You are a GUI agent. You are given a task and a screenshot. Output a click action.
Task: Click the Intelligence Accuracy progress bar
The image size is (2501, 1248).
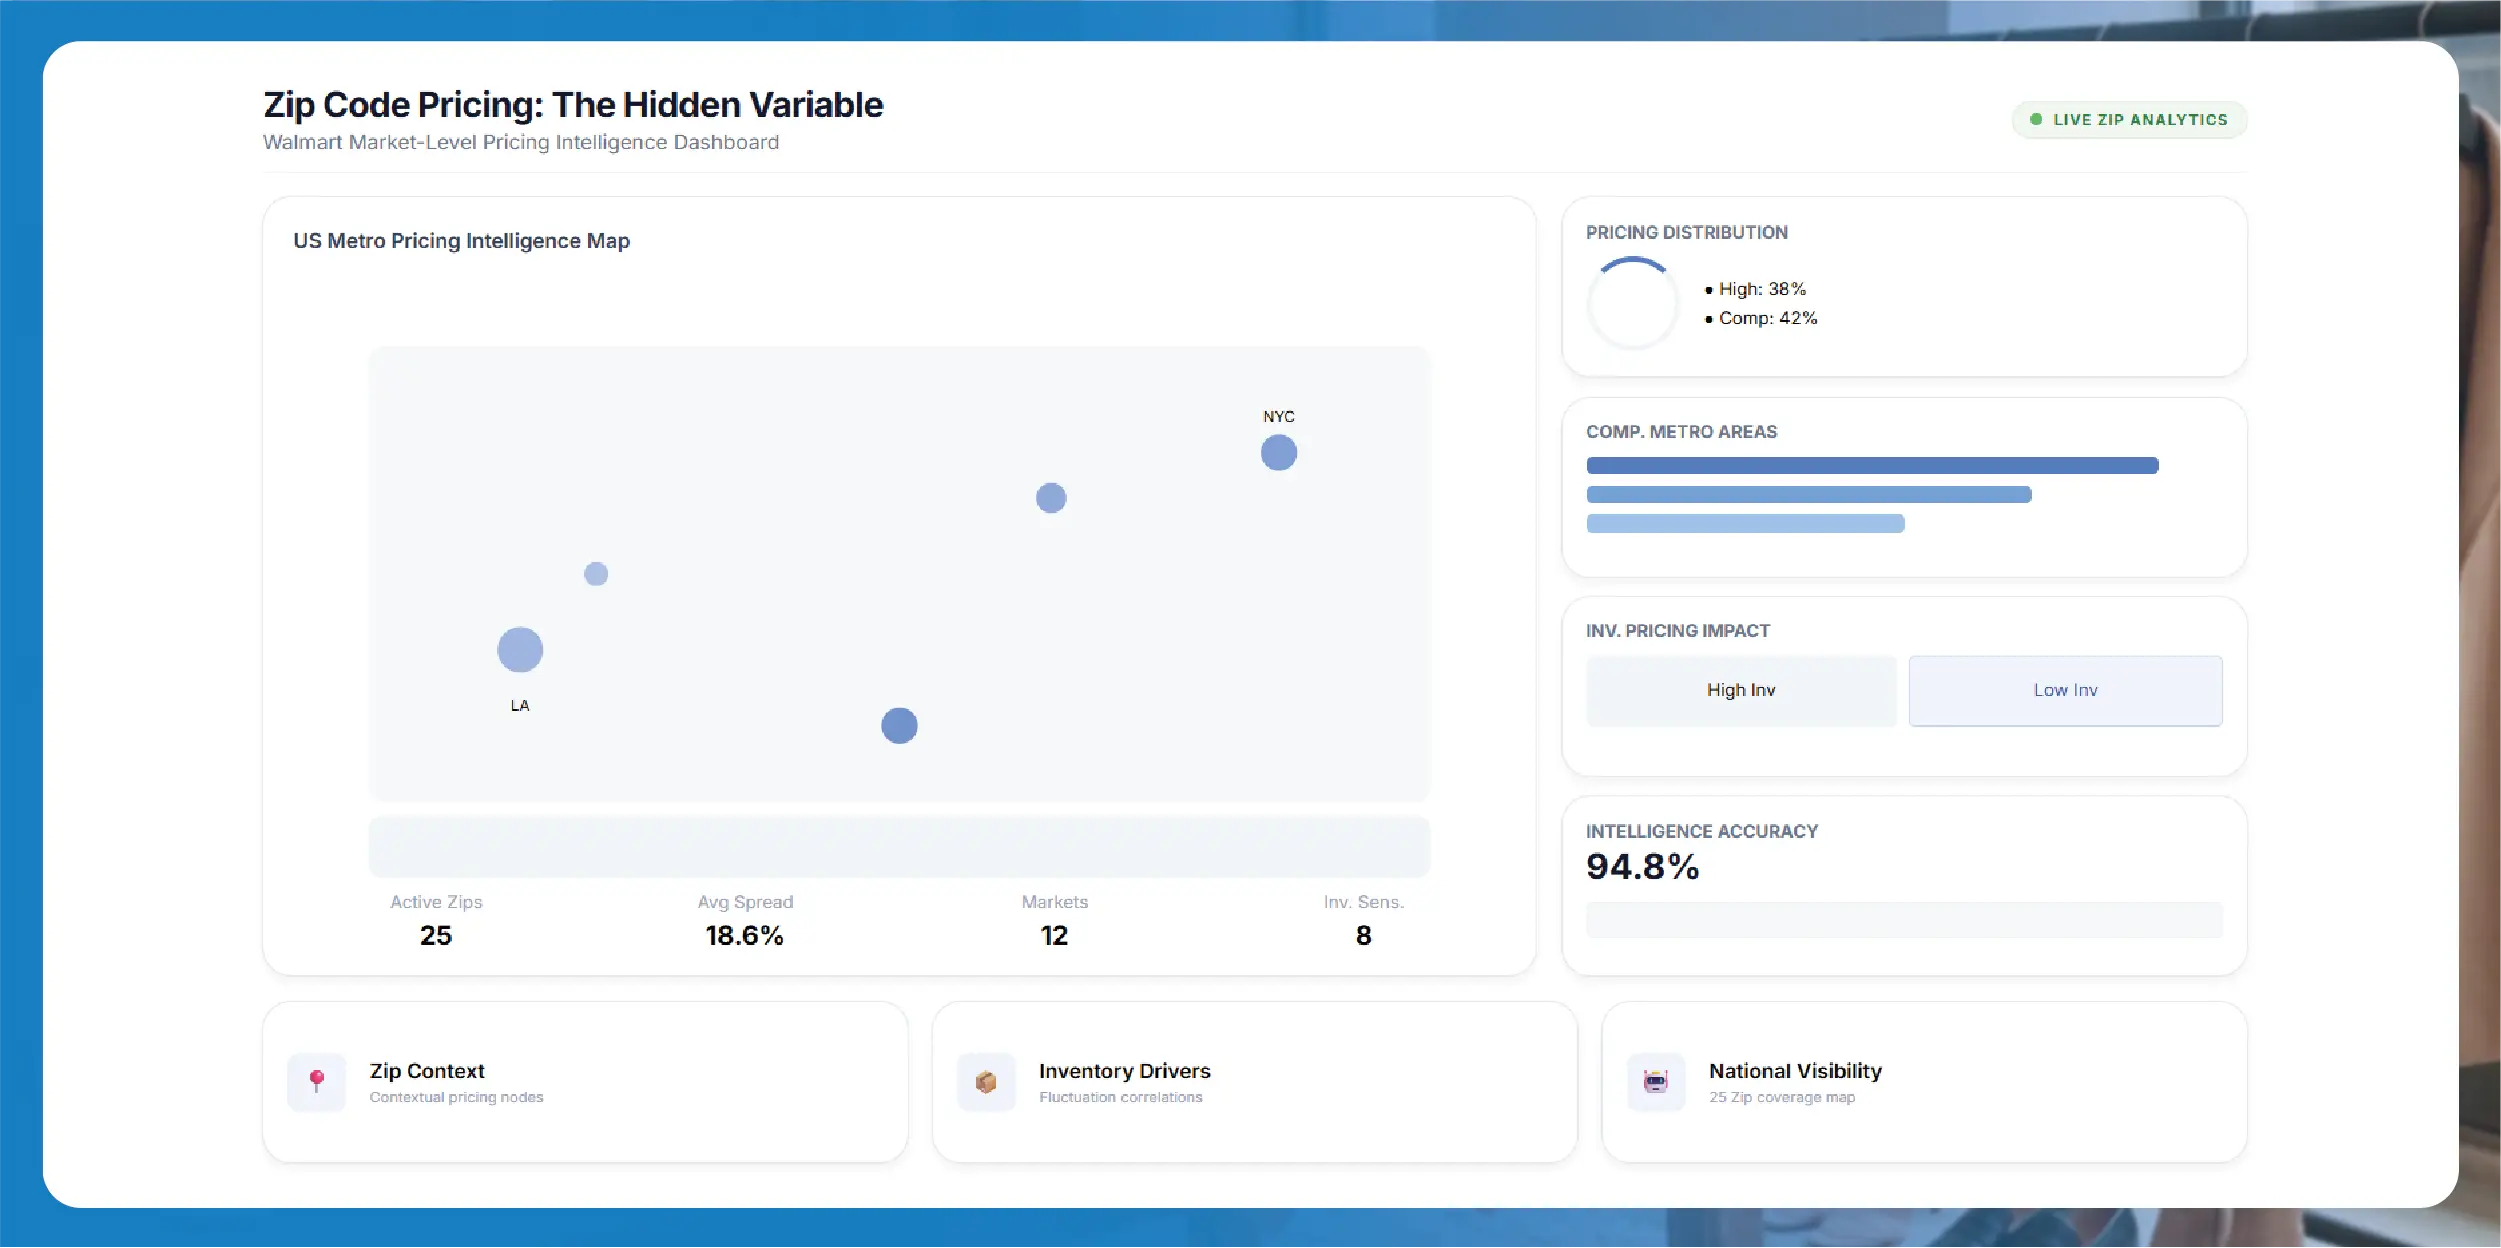tap(1905, 919)
